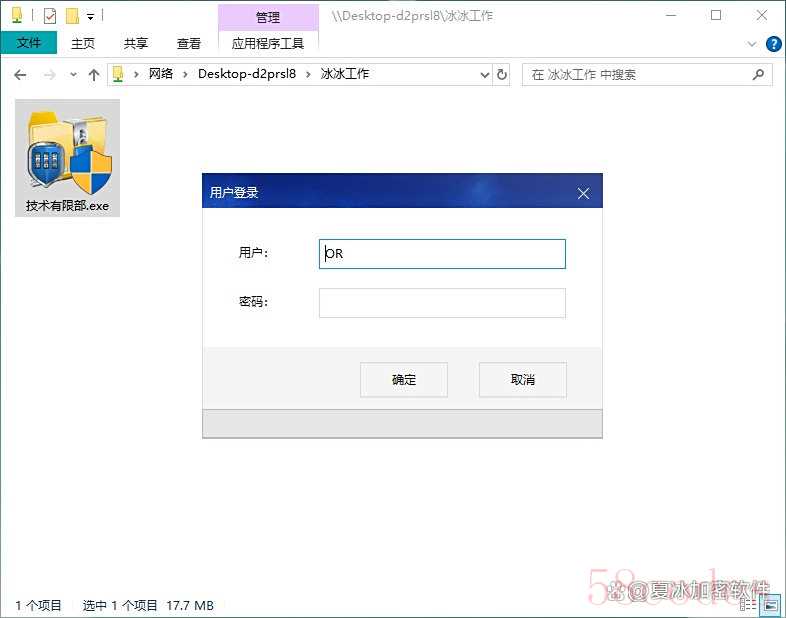The width and height of the screenshot is (786, 618).
Task: Click the properties checkmark quick access icon
Action: point(50,16)
